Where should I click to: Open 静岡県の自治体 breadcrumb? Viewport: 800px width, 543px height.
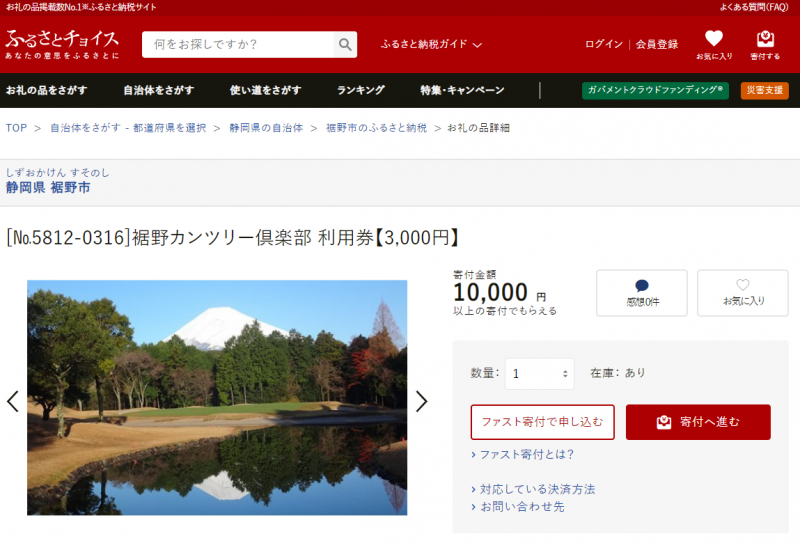pos(266,128)
